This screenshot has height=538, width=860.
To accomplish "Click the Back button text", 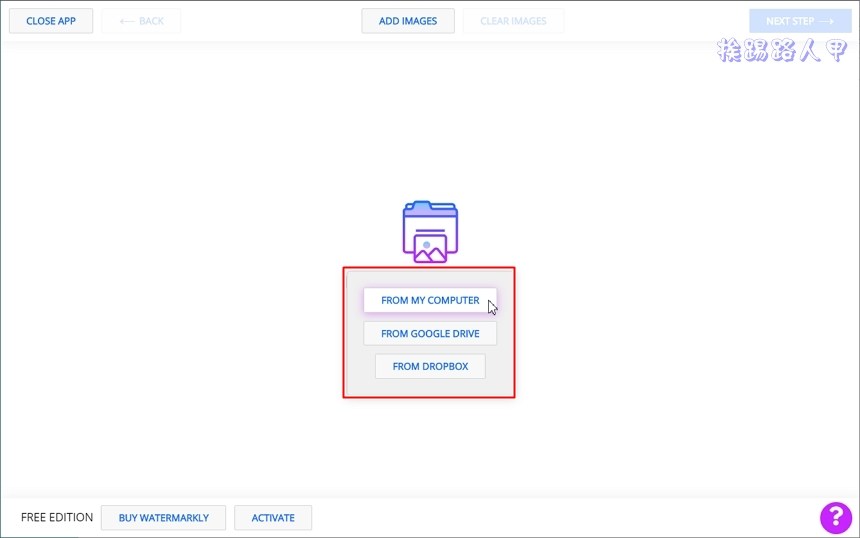I will point(152,21).
